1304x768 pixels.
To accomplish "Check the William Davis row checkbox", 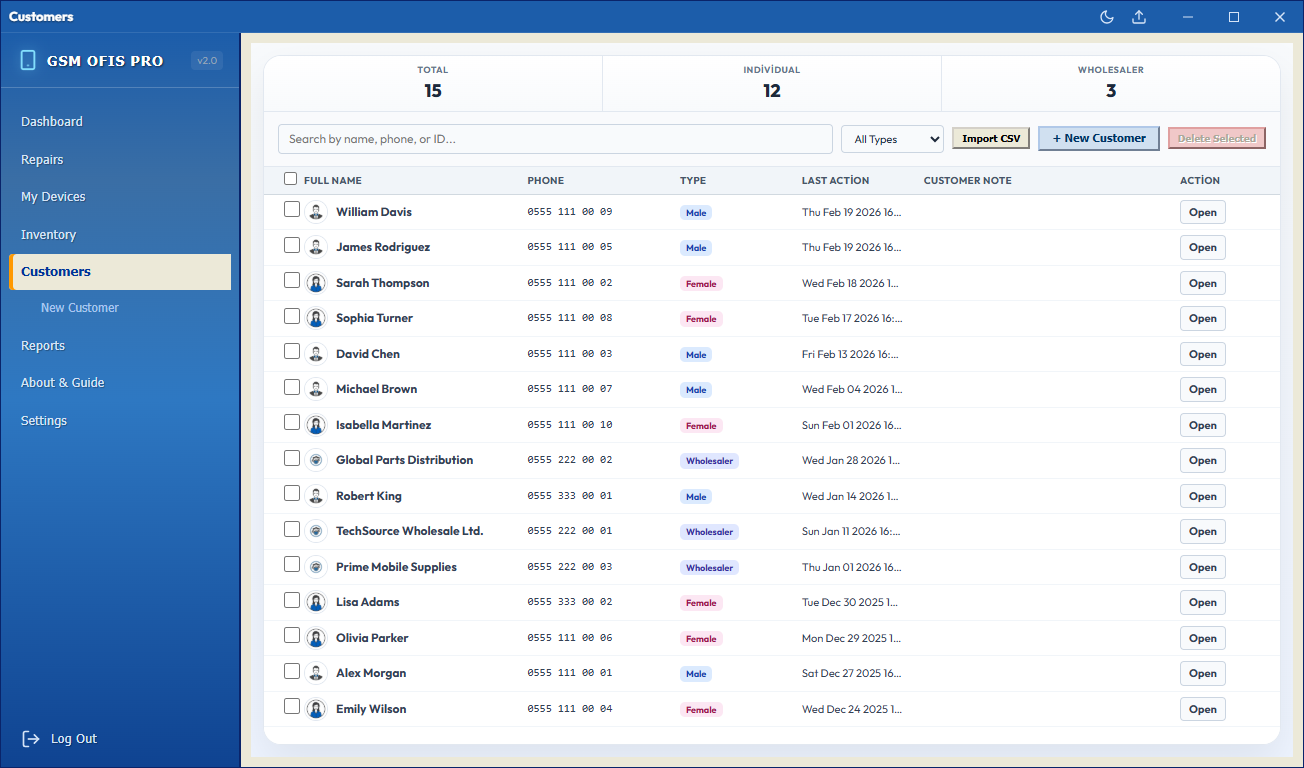I will click(x=292, y=210).
